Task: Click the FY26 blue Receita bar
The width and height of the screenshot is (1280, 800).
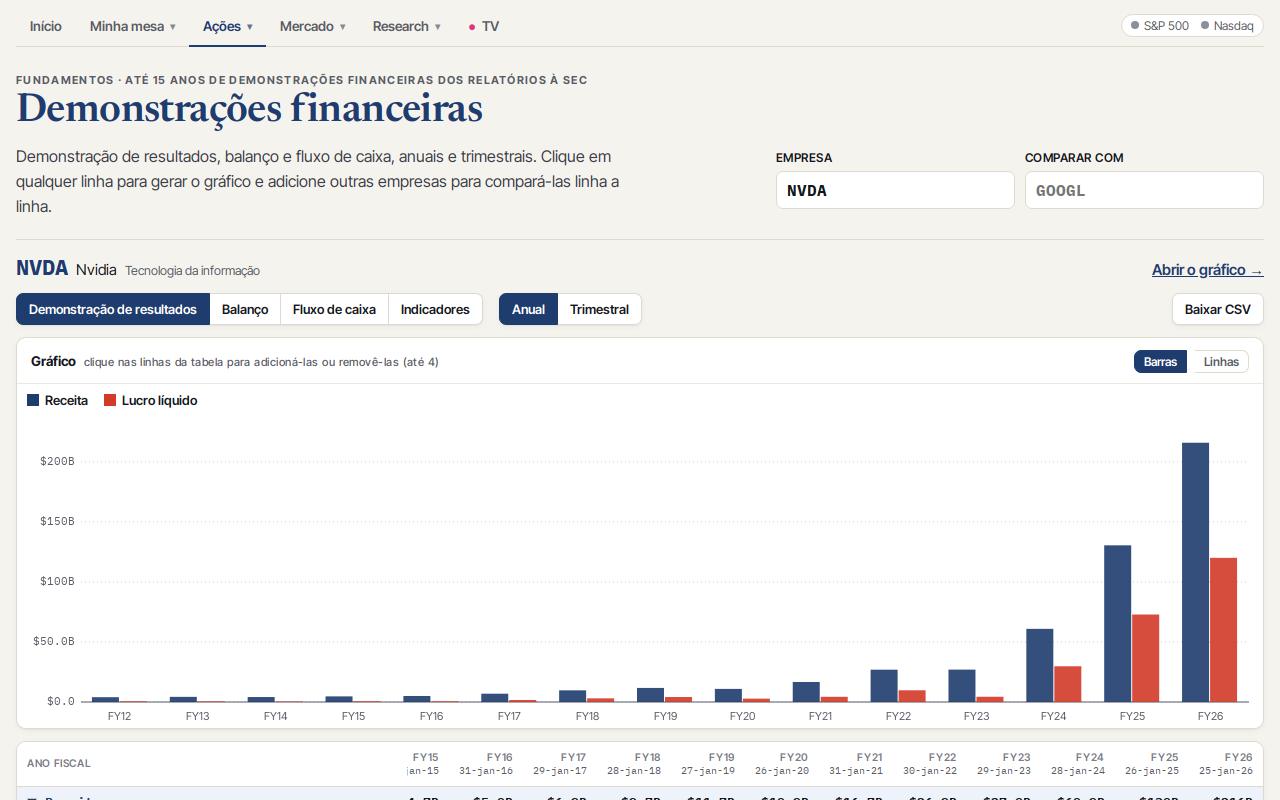Action: pos(1195,572)
